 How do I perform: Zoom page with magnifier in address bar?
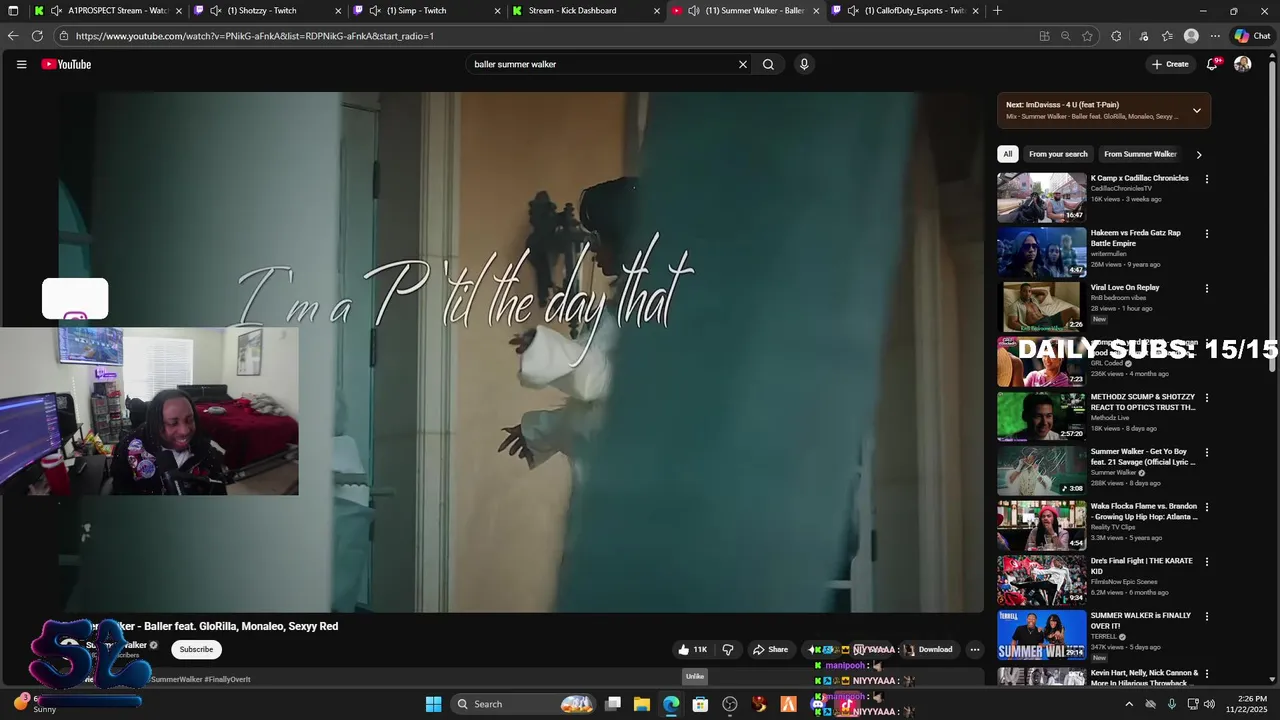point(1065,36)
